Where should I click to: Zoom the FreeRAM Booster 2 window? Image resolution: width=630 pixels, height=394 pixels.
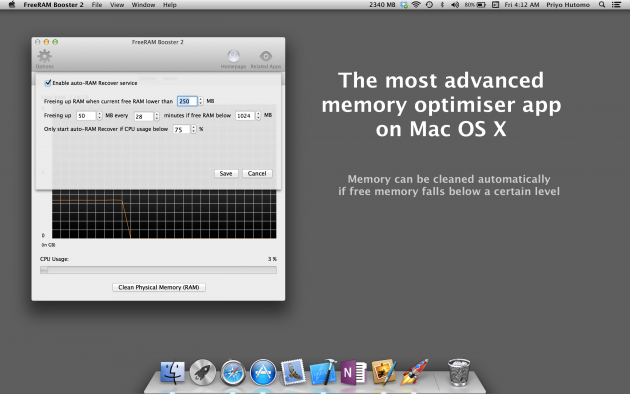(x=55, y=42)
